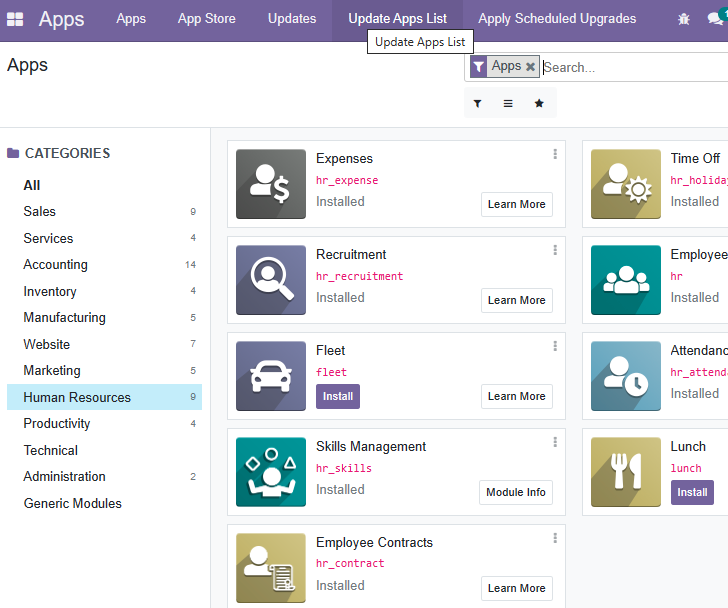Install the Fleet app
Viewport: 728px width, 608px height.
338,396
